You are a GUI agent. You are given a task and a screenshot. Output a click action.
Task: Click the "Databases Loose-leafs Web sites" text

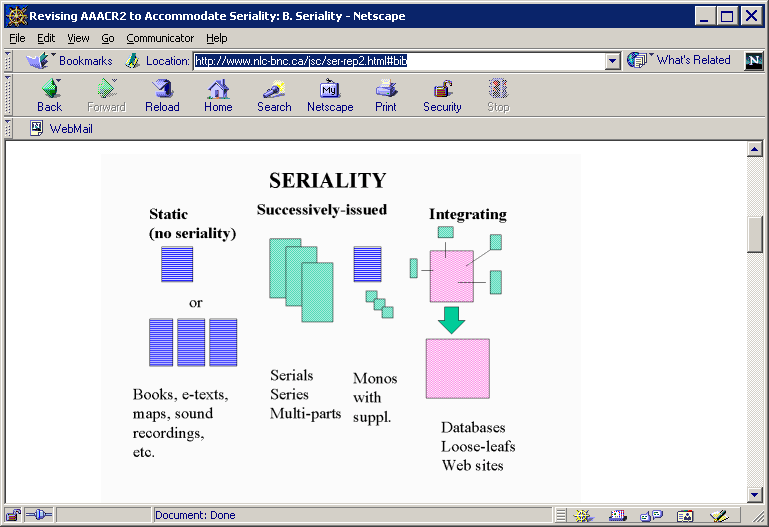pos(478,446)
